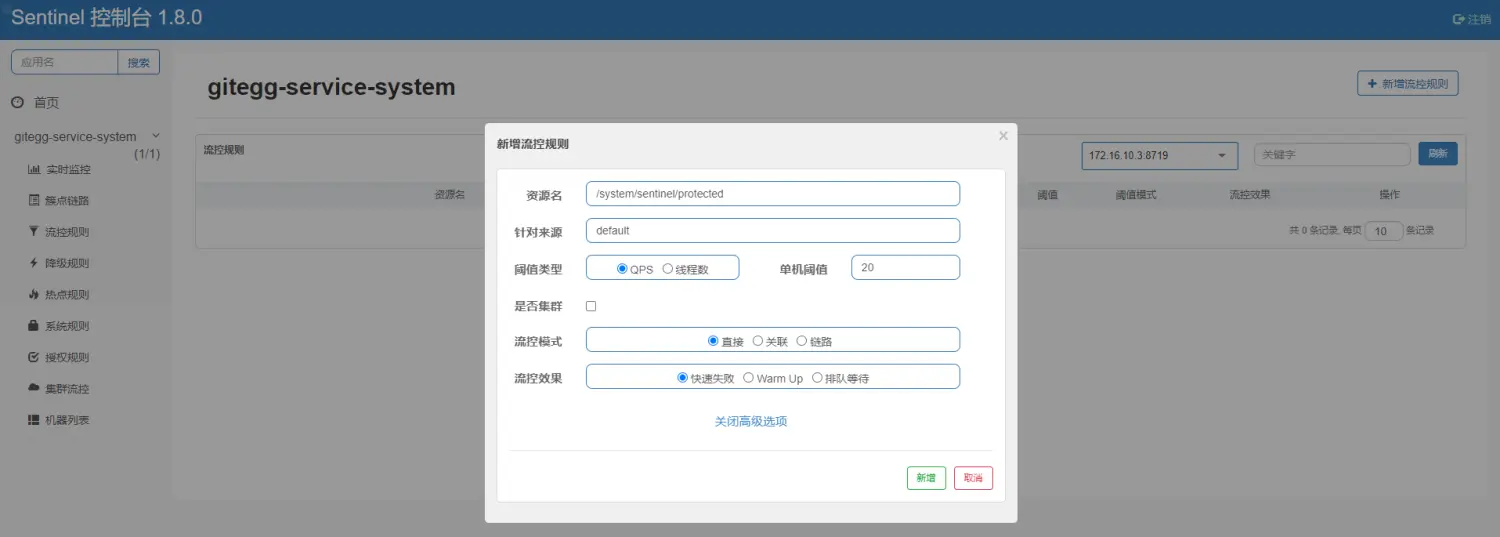Click the 流控效果 column header
This screenshot has width=1500, height=537.
point(1250,195)
